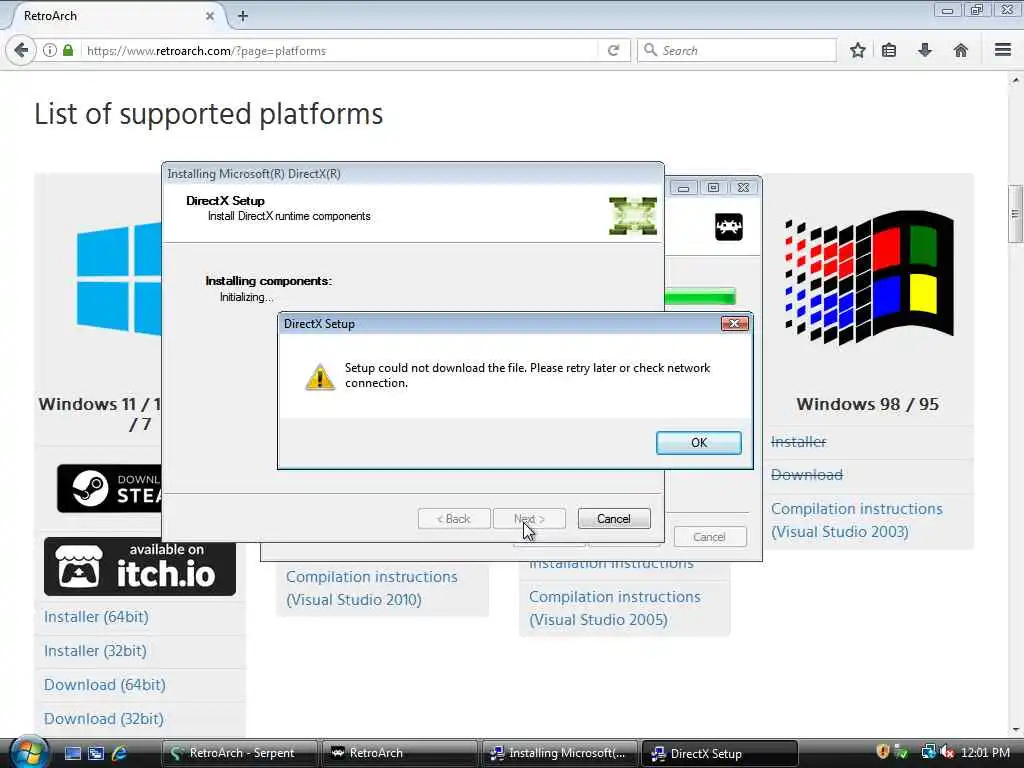Click the DirectX X logo in setup header
The height and width of the screenshot is (768, 1024).
(633, 216)
